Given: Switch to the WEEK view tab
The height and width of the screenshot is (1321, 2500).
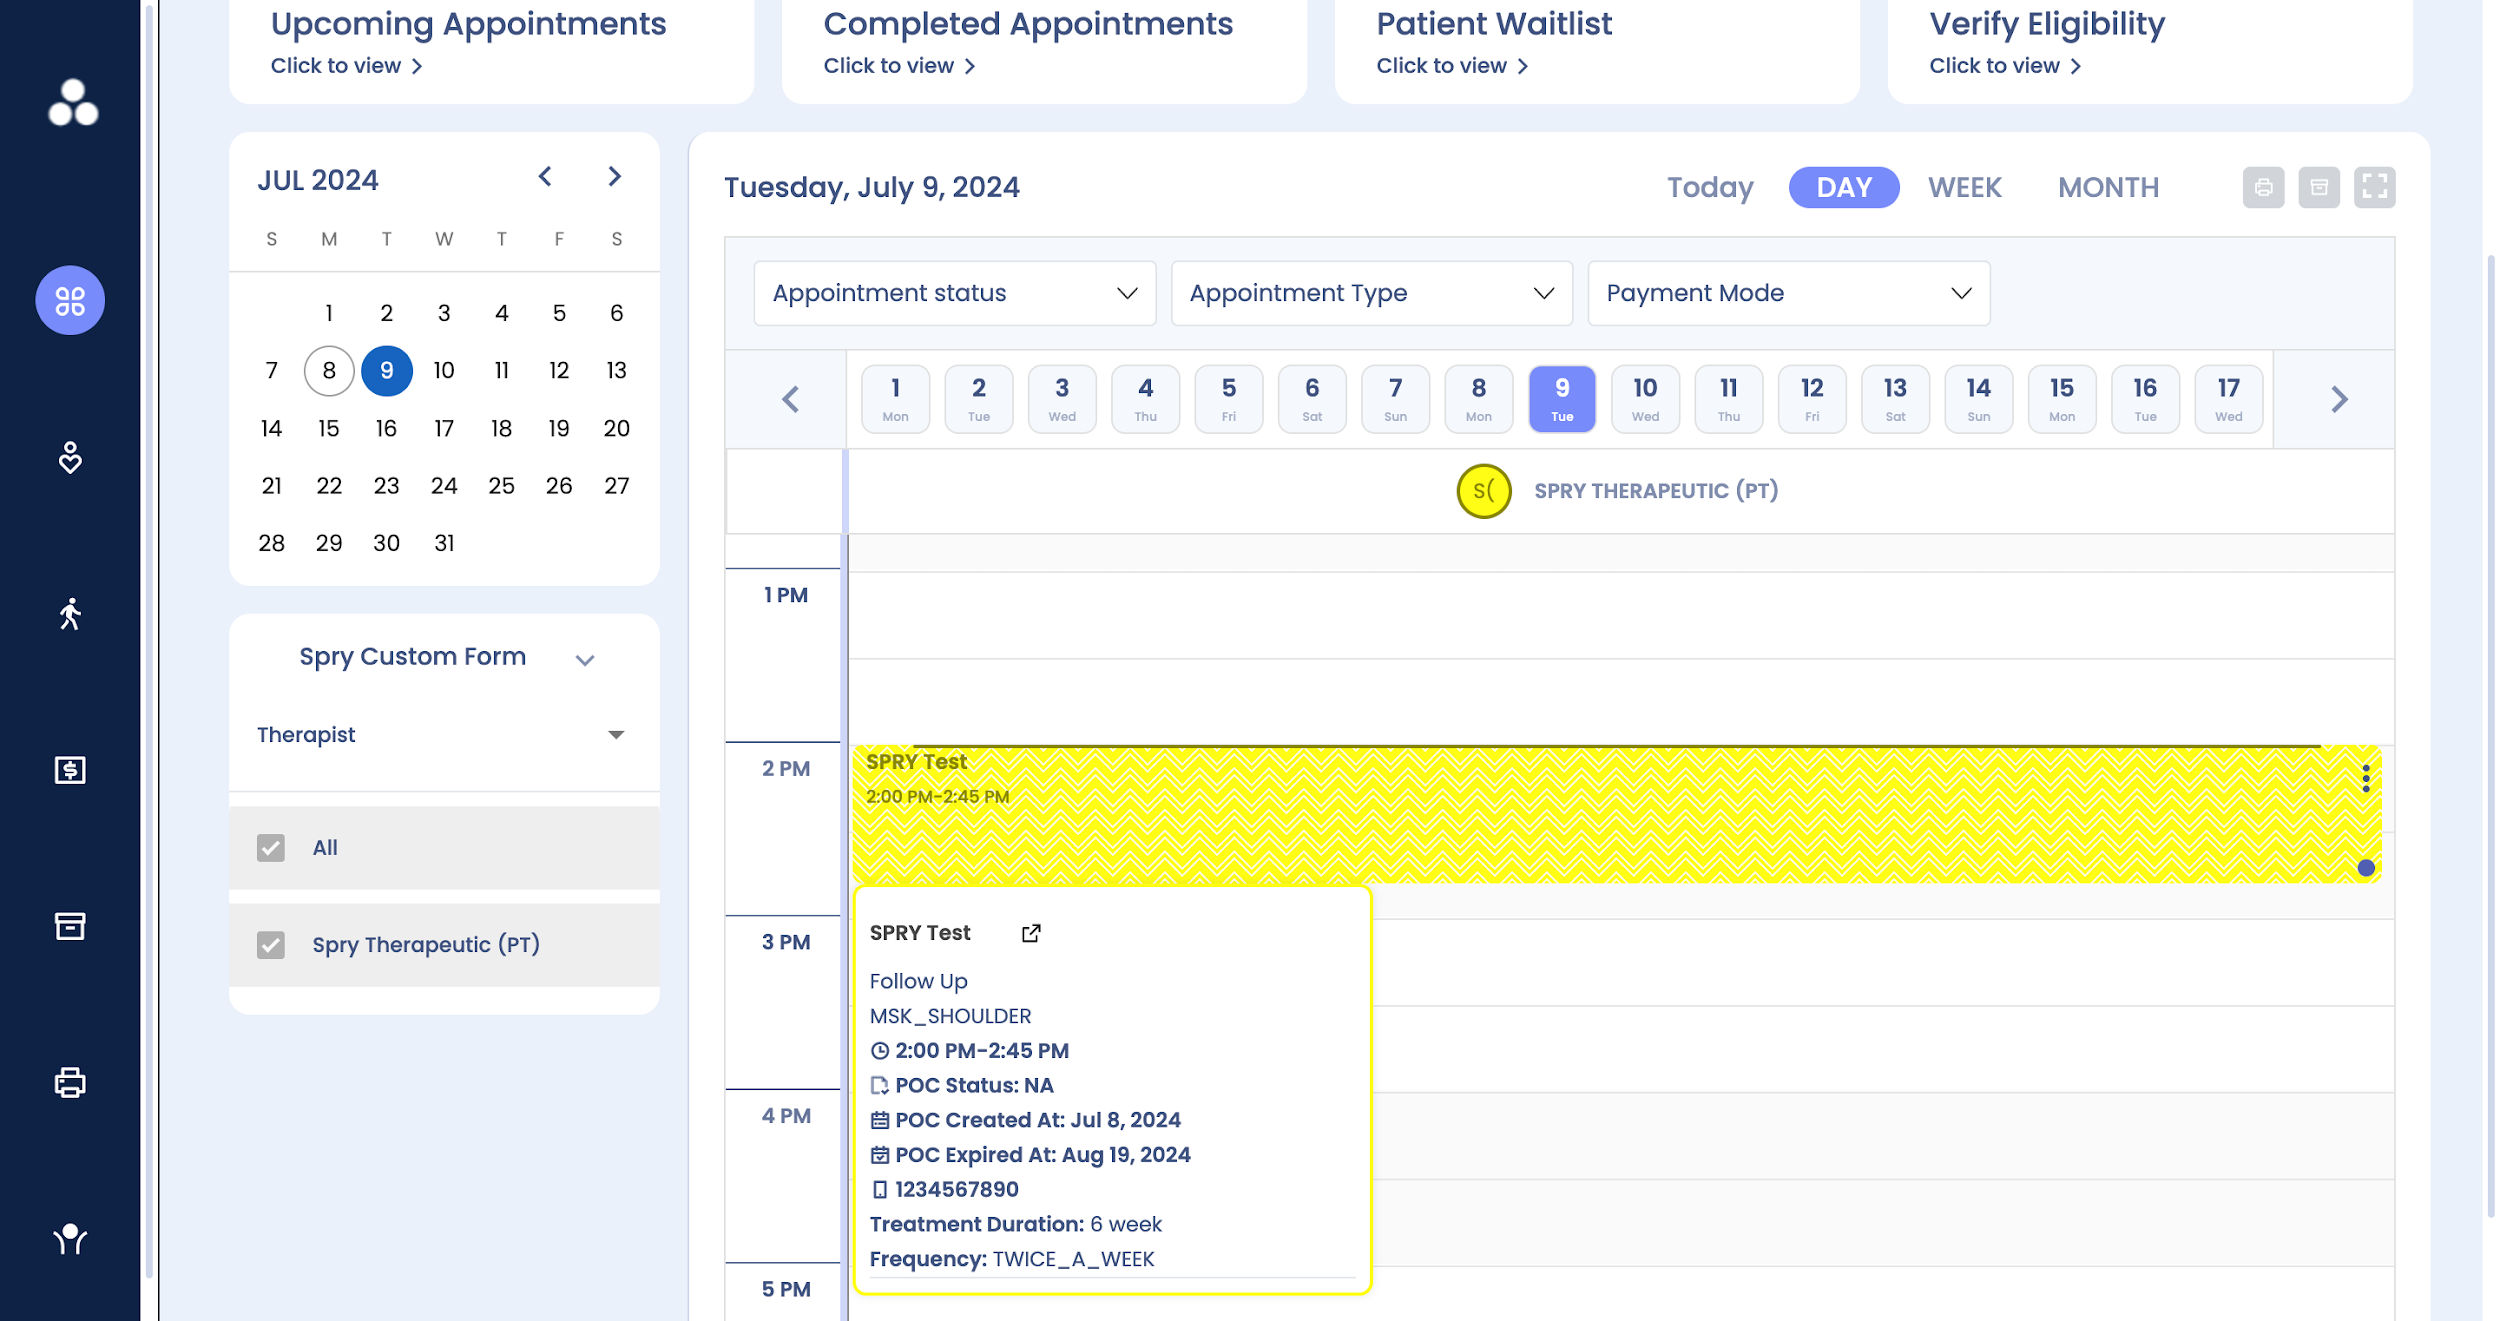Looking at the screenshot, I should pos(1964,187).
